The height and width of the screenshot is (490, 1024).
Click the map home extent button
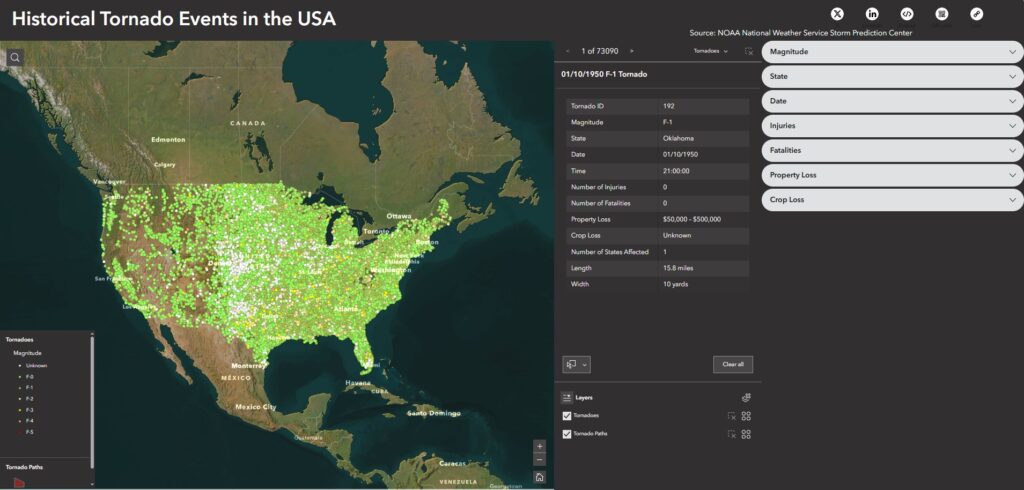click(x=540, y=477)
